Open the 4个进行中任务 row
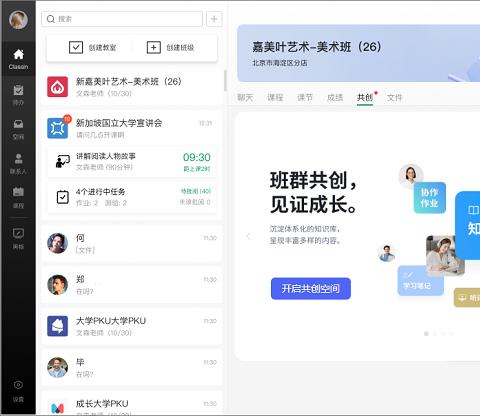Image resolution: width=480 pixels, height=416 pixels. point(132,197)
